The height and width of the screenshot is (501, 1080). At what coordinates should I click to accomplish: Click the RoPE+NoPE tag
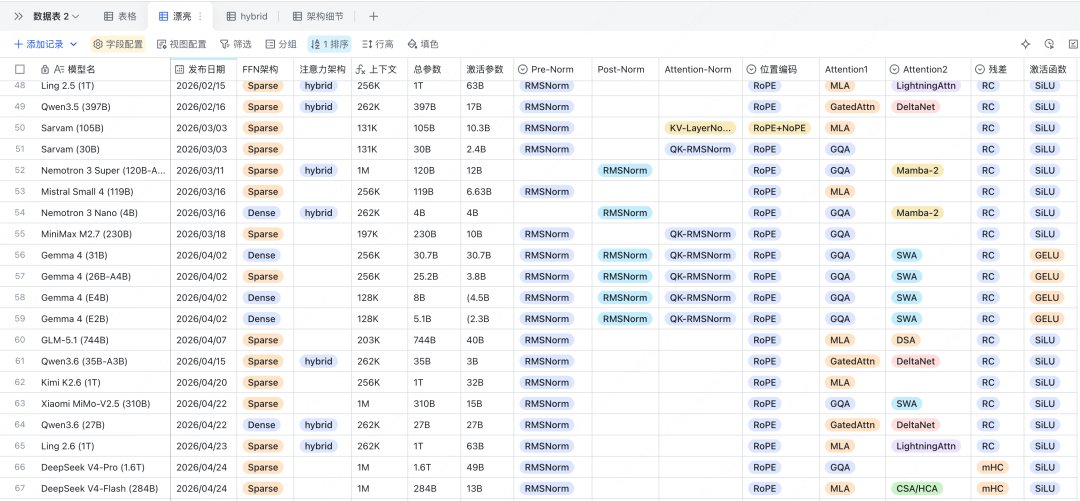click(779, 128)
